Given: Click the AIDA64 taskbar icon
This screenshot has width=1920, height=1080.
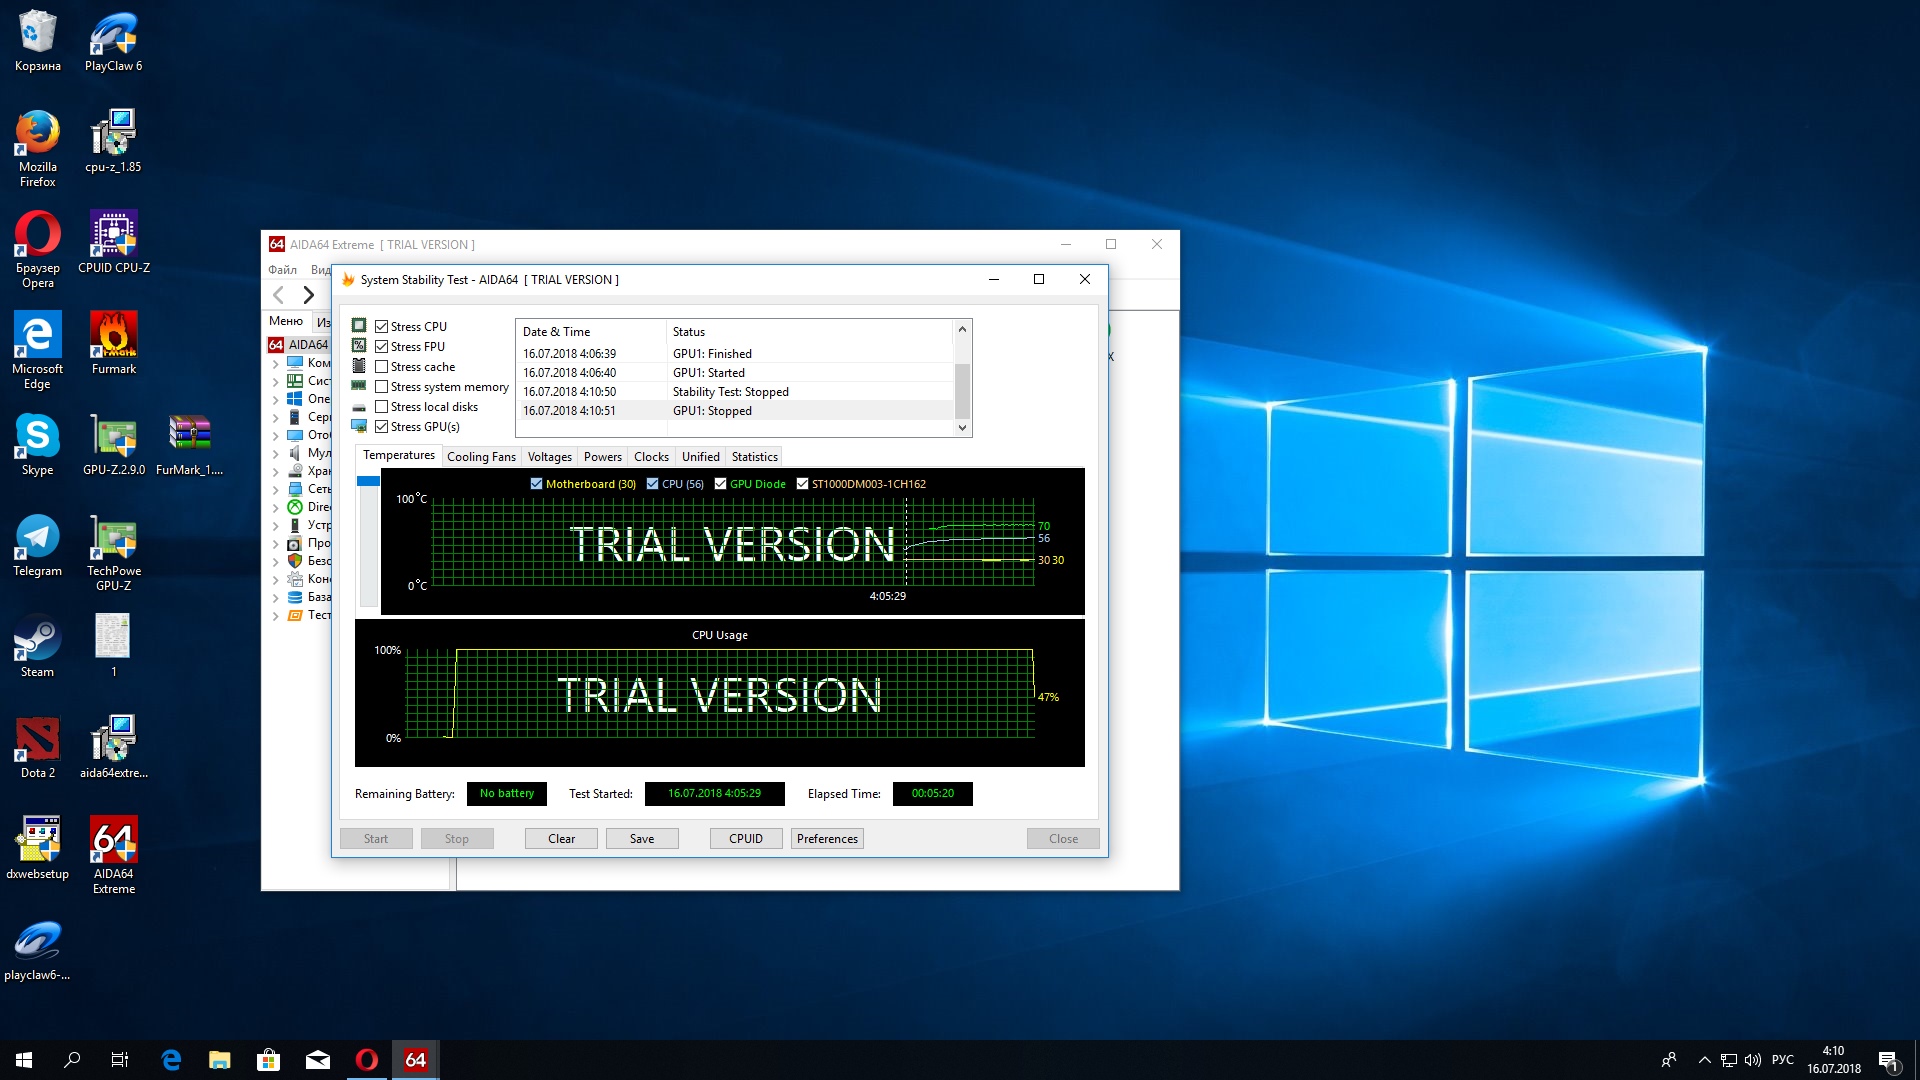Looking at the screenshot, I should pyautogui.click(x=415, y=1060).
